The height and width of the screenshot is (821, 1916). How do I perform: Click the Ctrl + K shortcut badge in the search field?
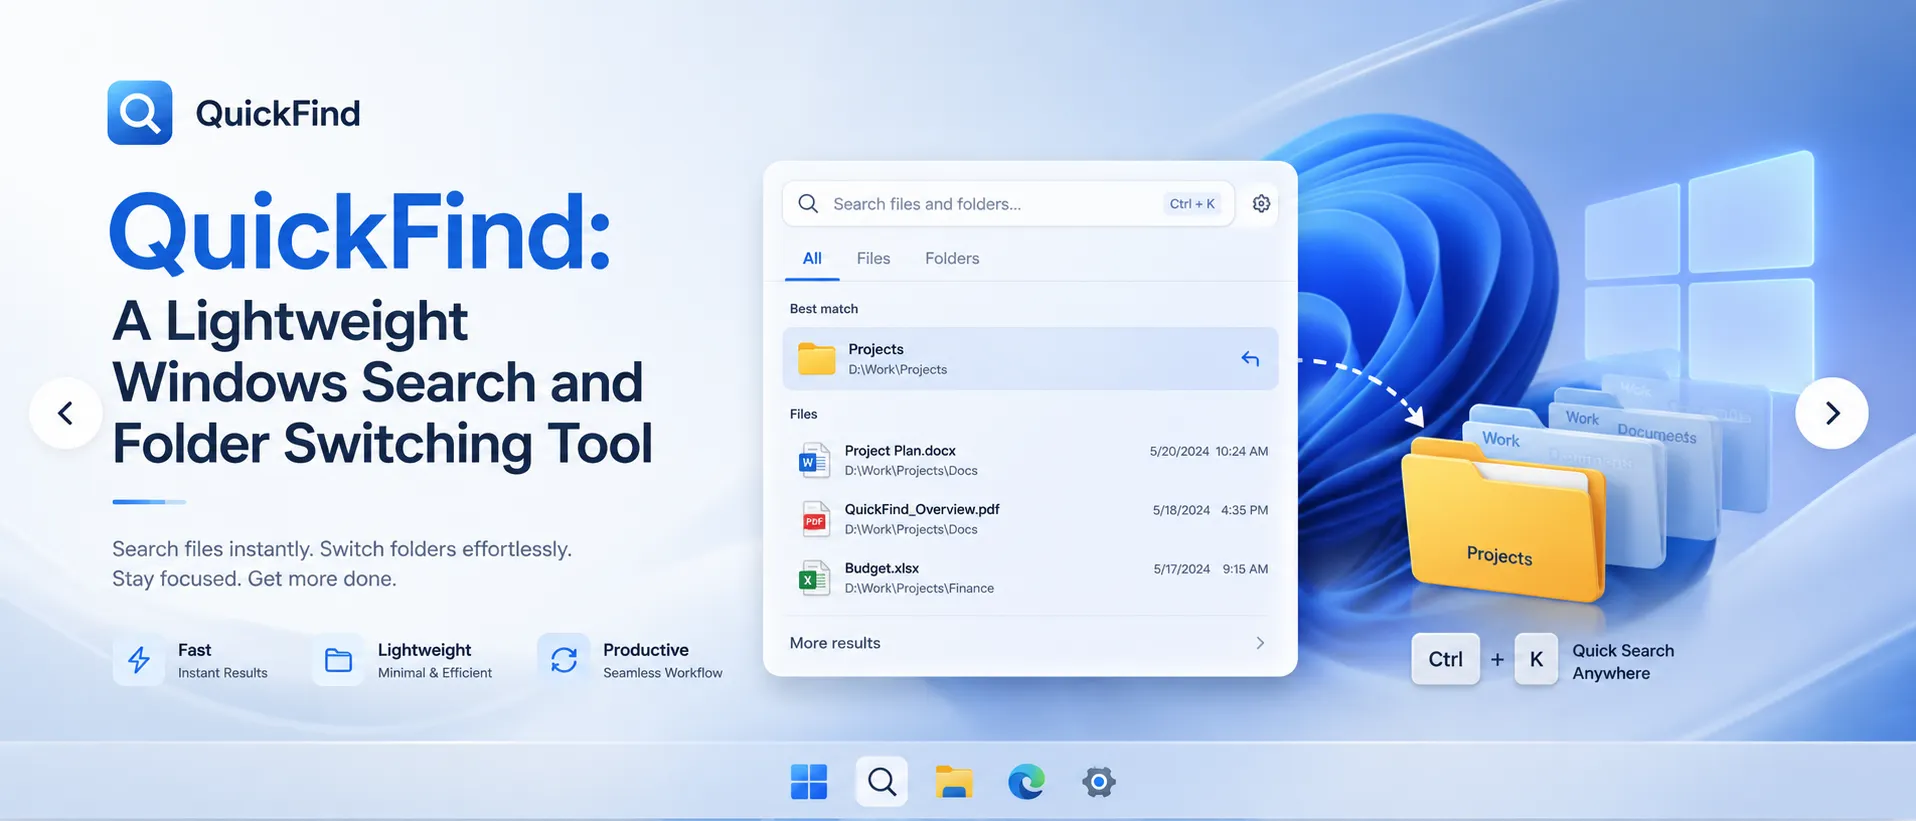point(1192,204)
